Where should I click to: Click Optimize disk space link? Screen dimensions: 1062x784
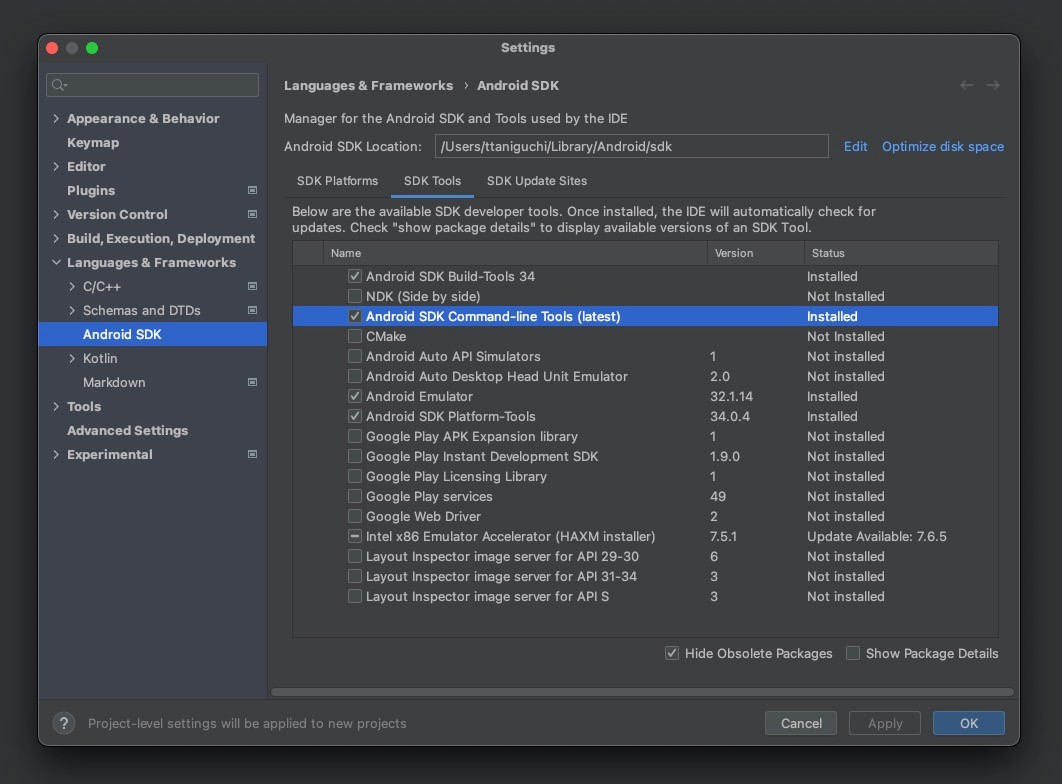tap(943, 146)
